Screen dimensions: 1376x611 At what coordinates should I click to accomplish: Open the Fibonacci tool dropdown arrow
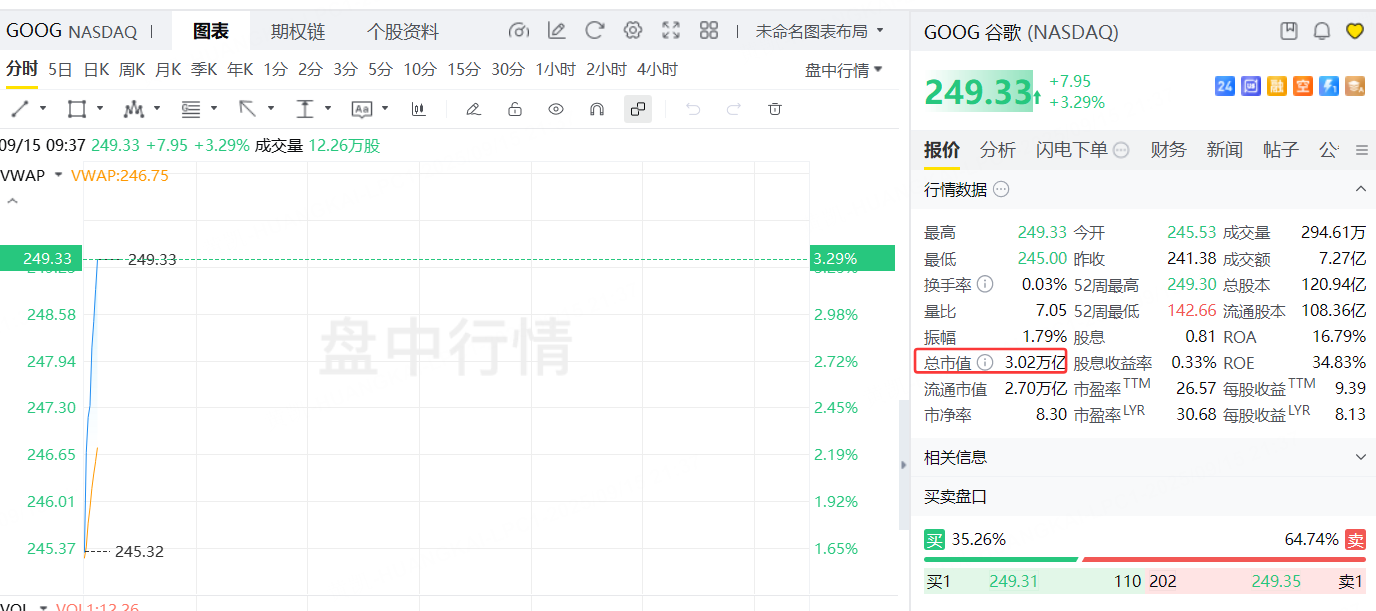click(x=214, y=108)
